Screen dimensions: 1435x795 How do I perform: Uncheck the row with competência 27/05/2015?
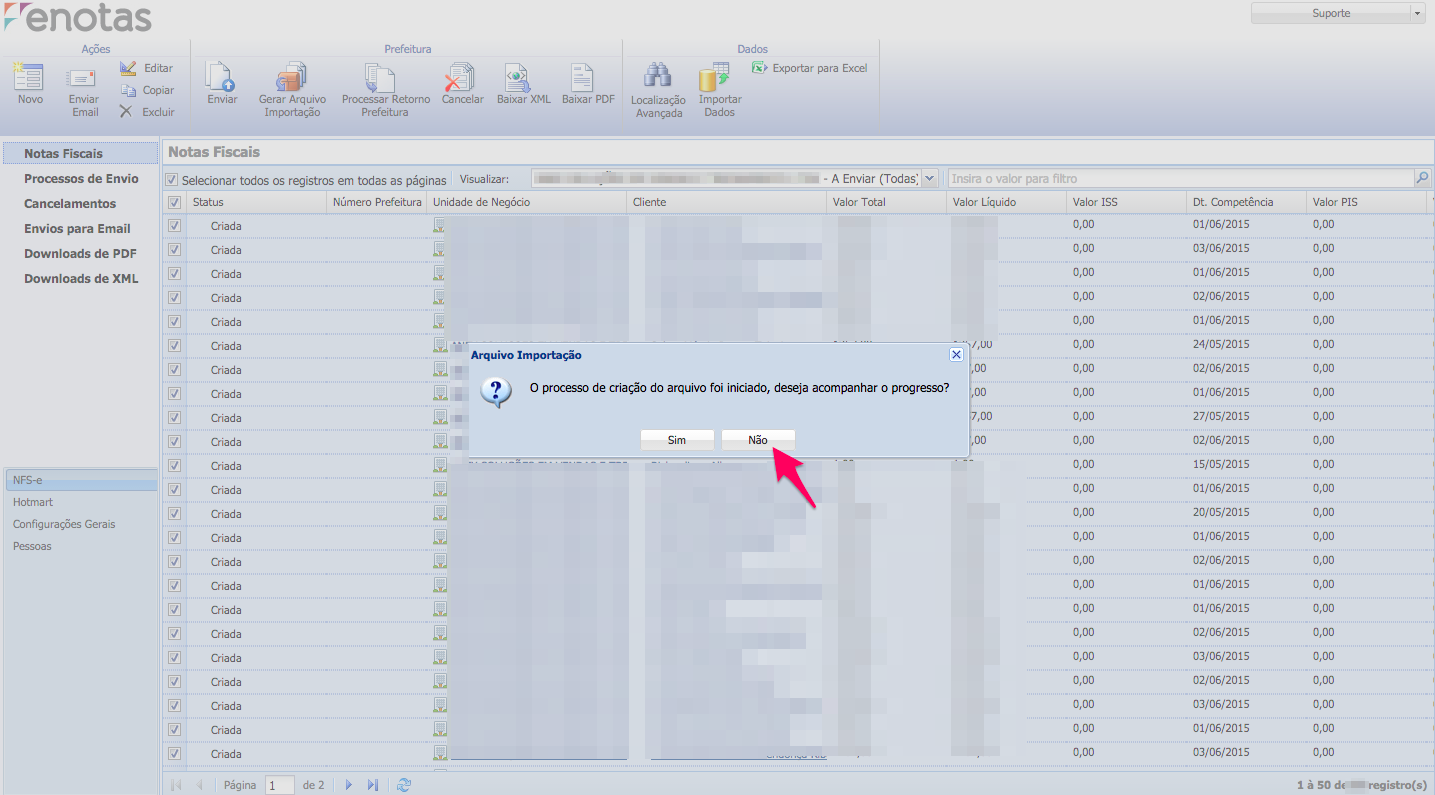click(175, 418)
